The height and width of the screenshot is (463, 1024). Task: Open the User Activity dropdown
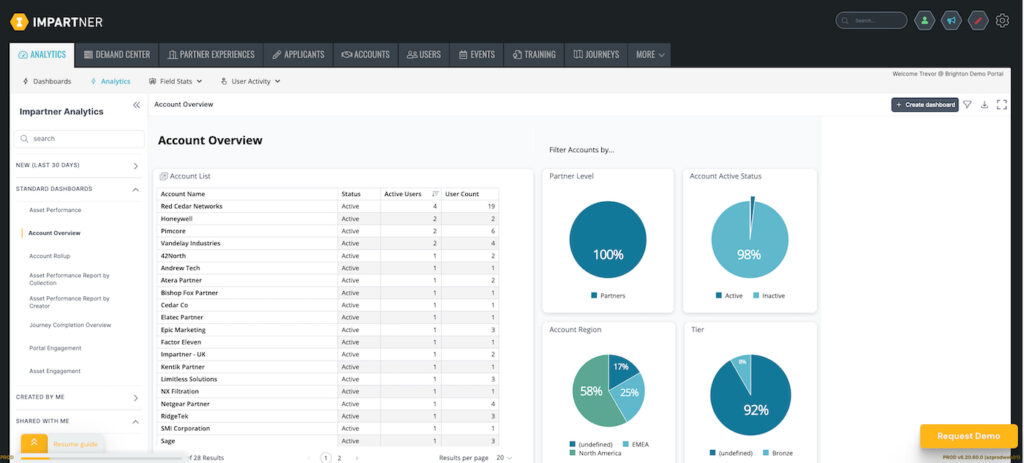[251, 82]
